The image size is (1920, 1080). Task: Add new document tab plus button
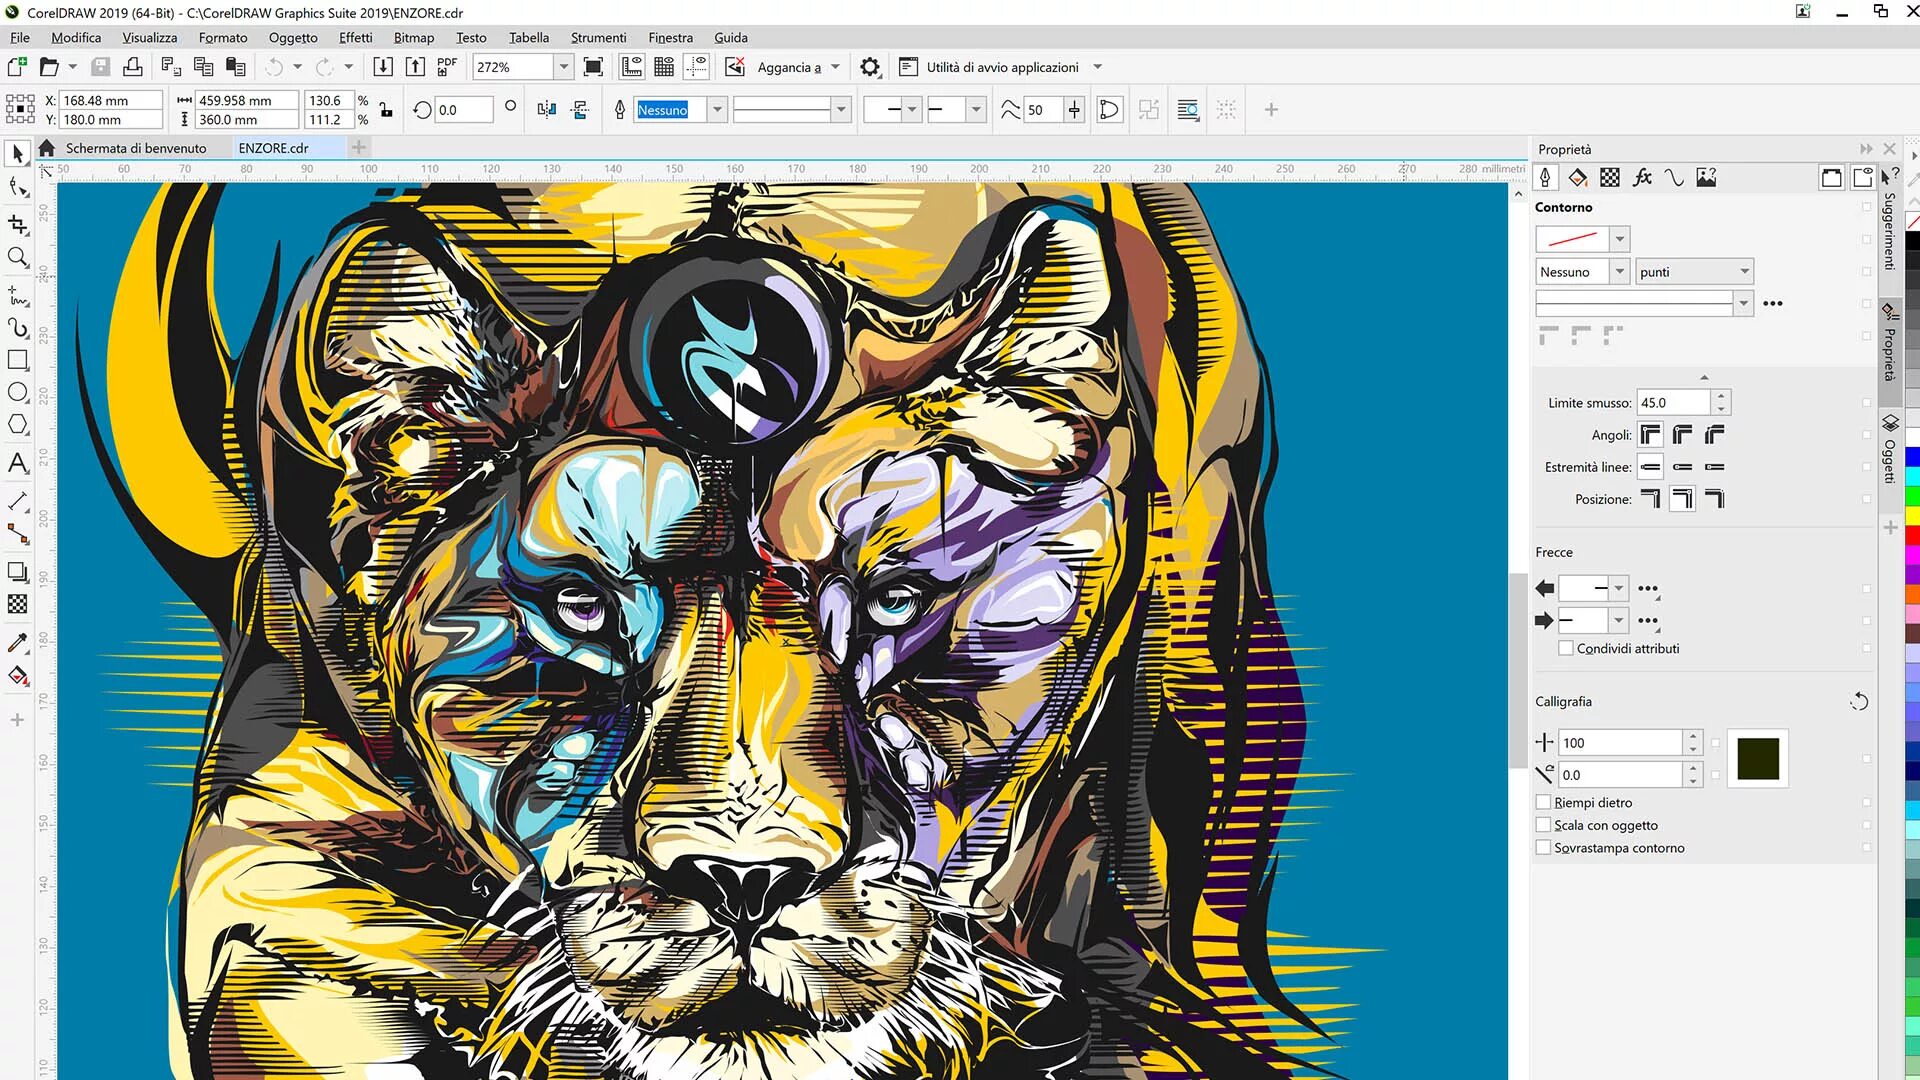pyautogui.click(x=358, y=147)
